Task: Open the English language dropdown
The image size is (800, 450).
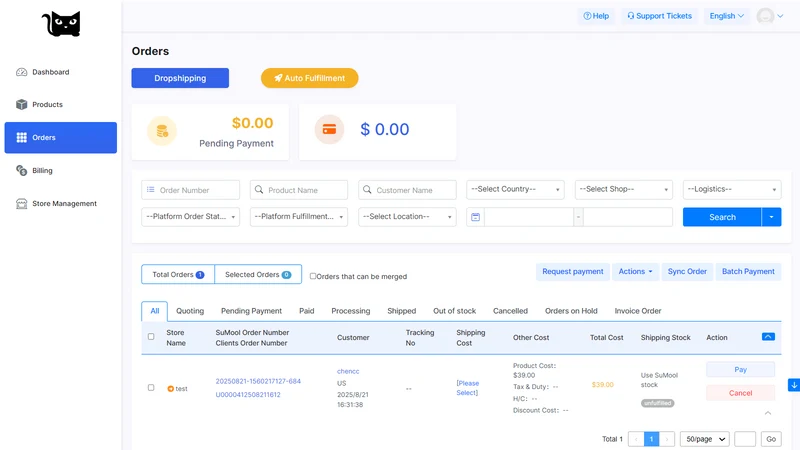Action: point(727,16)
